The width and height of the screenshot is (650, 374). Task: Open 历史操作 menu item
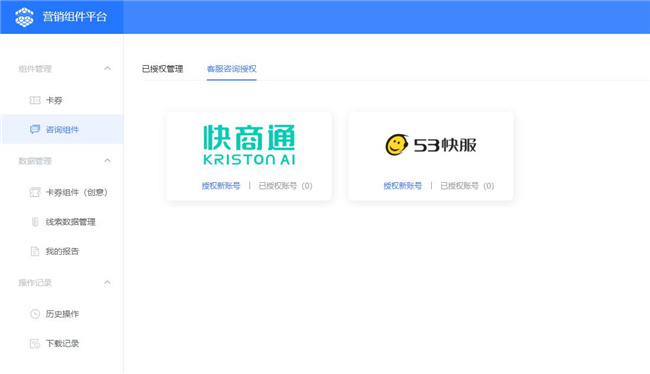(62, 314)
